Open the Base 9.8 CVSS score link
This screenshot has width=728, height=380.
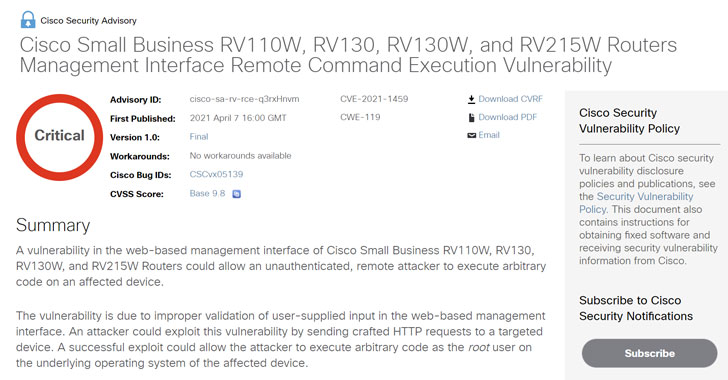(x=207, y=193)
